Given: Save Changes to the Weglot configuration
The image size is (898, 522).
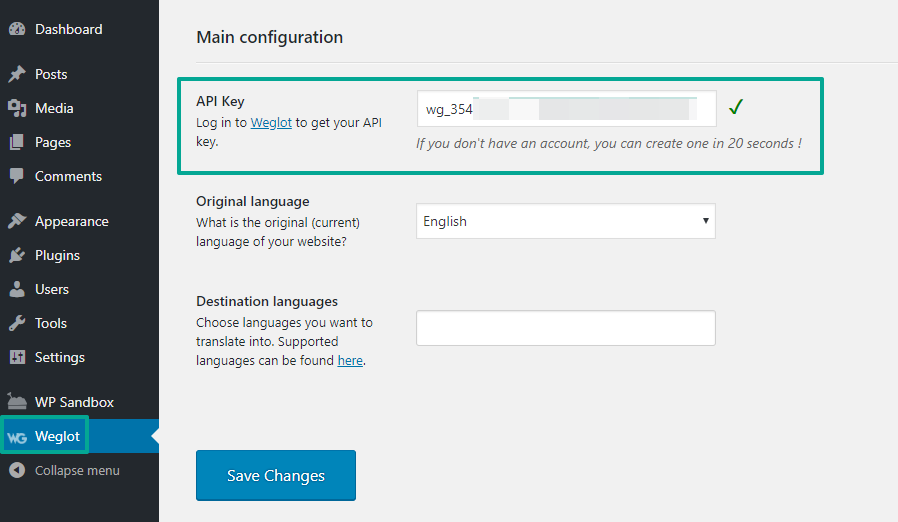Looking at the screenshot, I should tap(276, 475).
